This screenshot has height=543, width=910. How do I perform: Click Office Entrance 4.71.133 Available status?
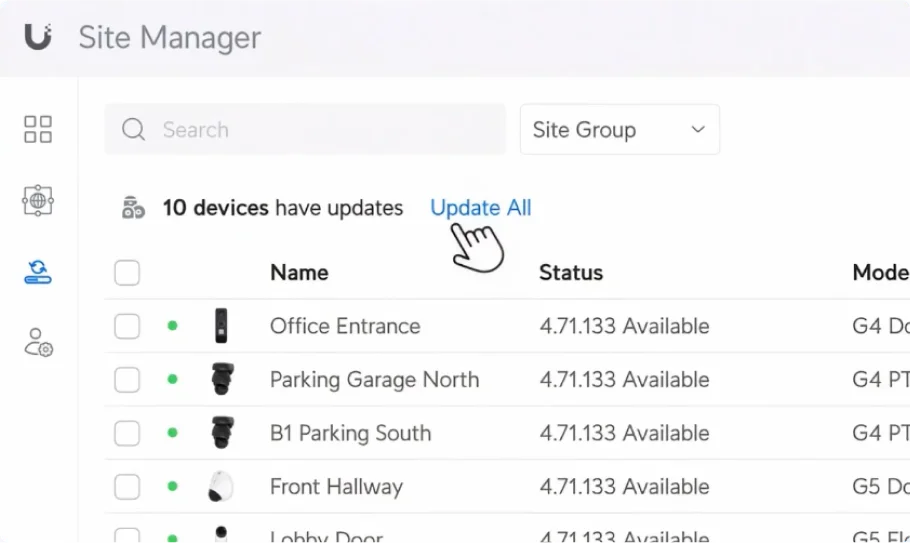coord(624,326)
